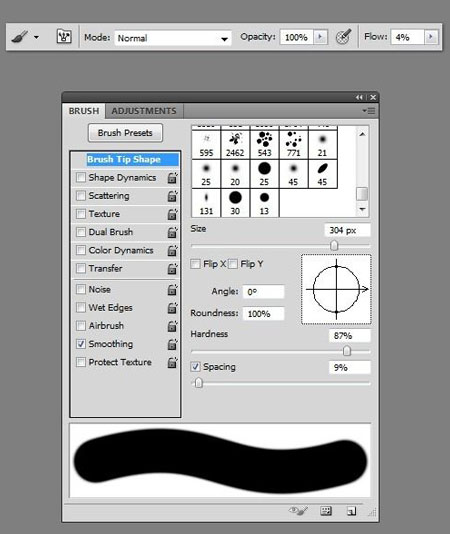This screenshot has height=534, width=450.
Task: Select the 20 soft brush tip
Action: click(235, 174)
